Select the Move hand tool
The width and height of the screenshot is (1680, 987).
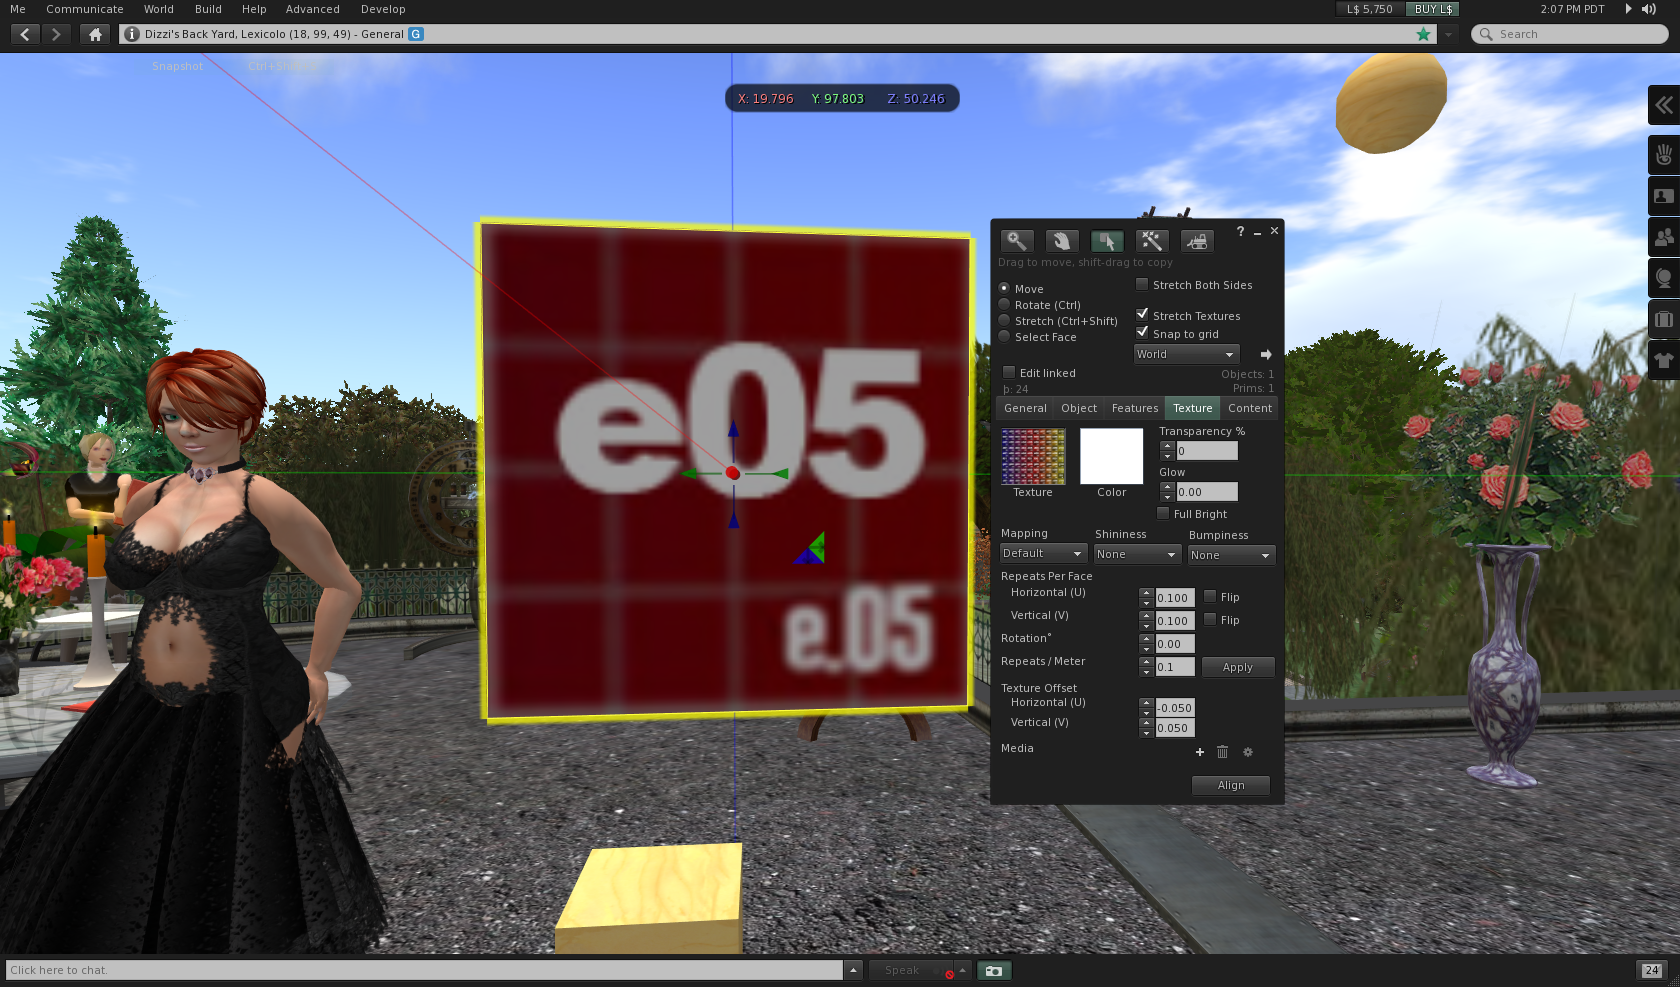click(1061, 241)
